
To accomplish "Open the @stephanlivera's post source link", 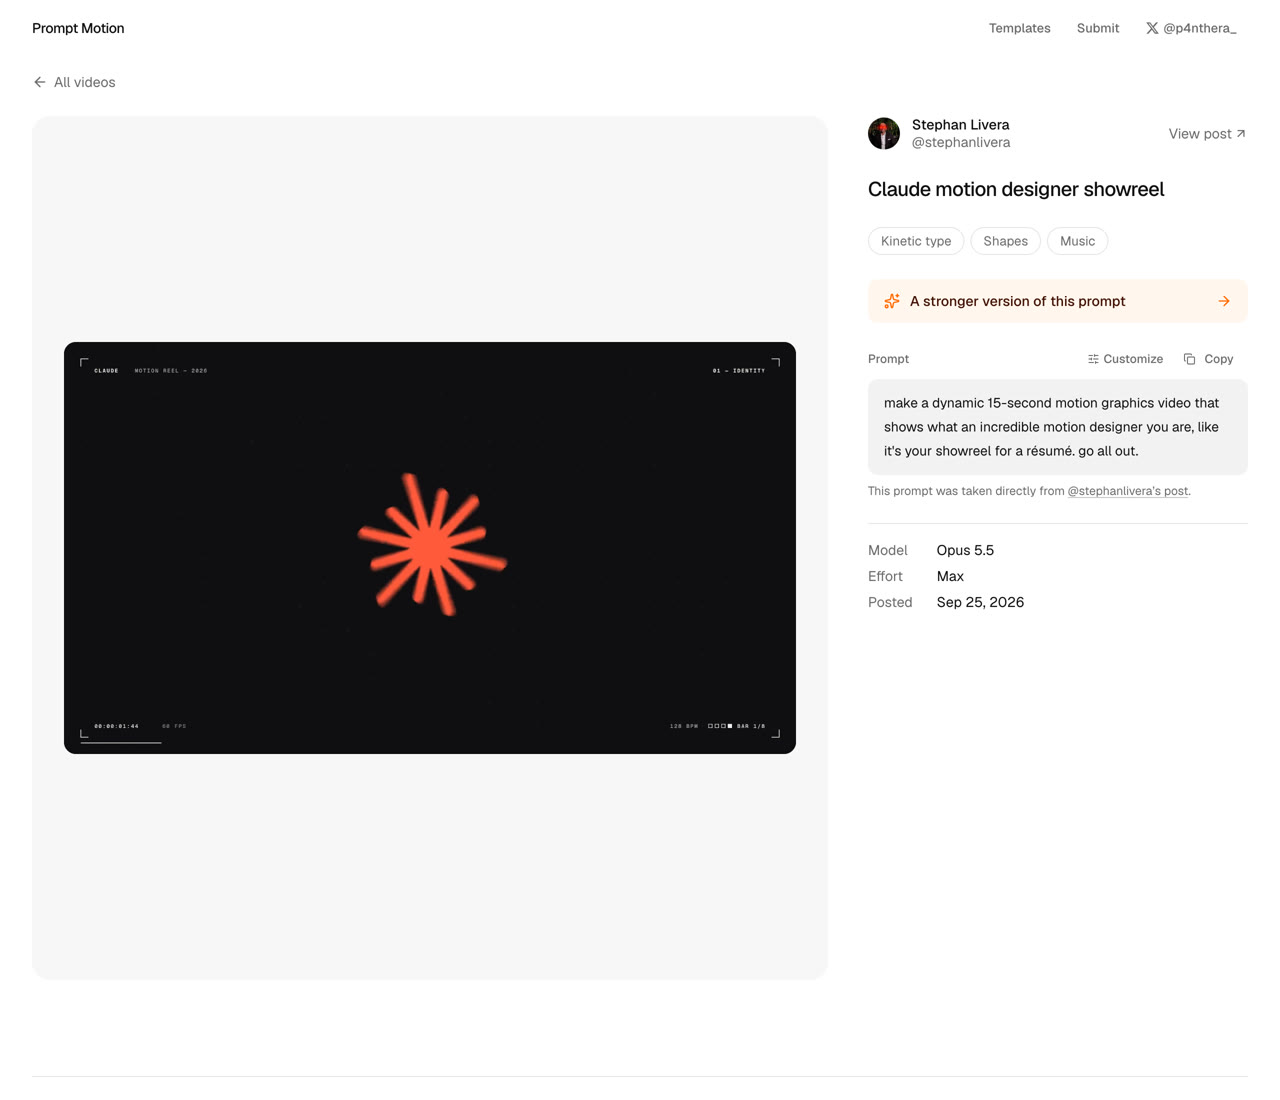I will (1128, 491).
